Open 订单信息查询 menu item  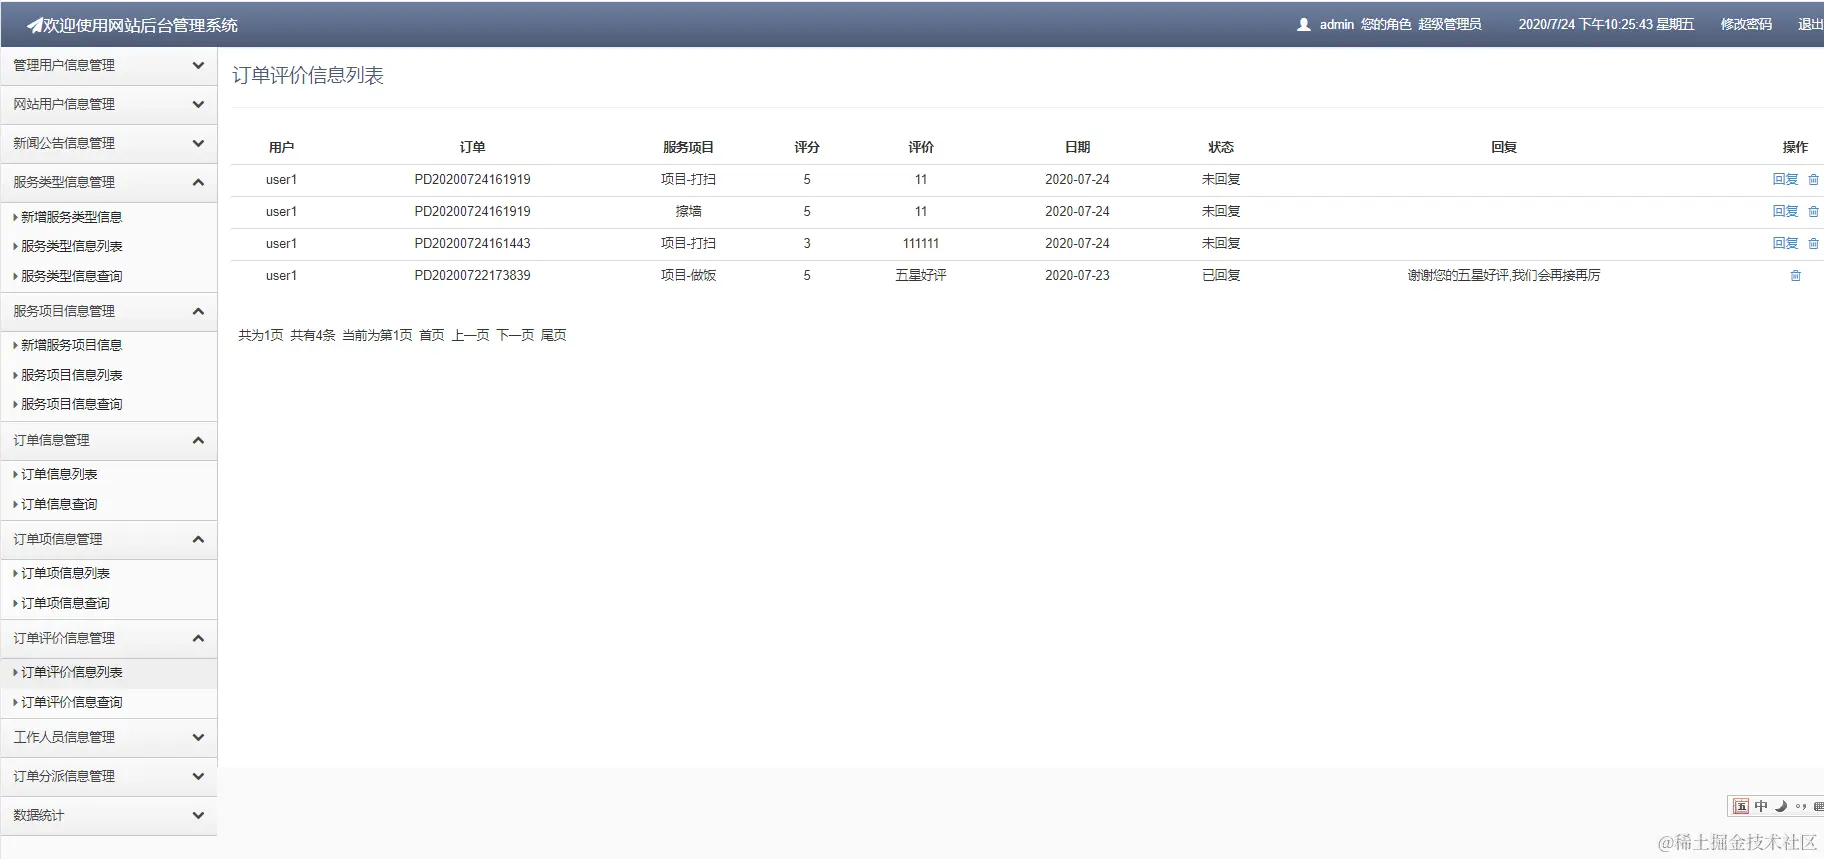59,504
